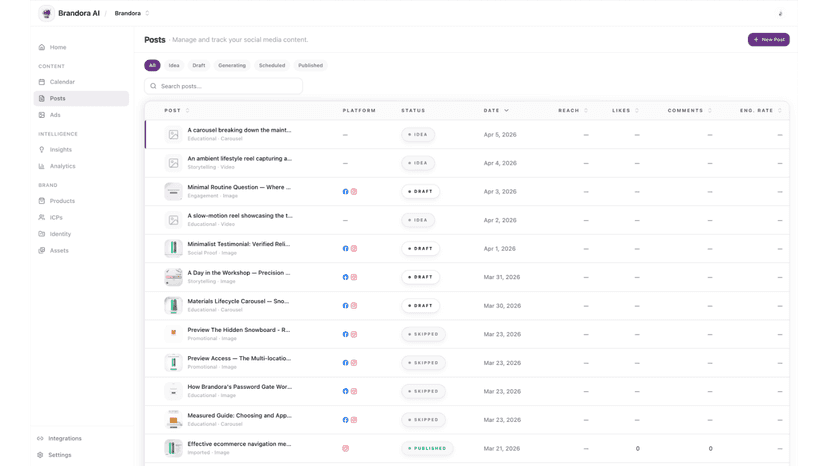The height and width of the screenshot is (466, 828).
Task: Select the All filter pill
Action: click(x=152, y=66)
